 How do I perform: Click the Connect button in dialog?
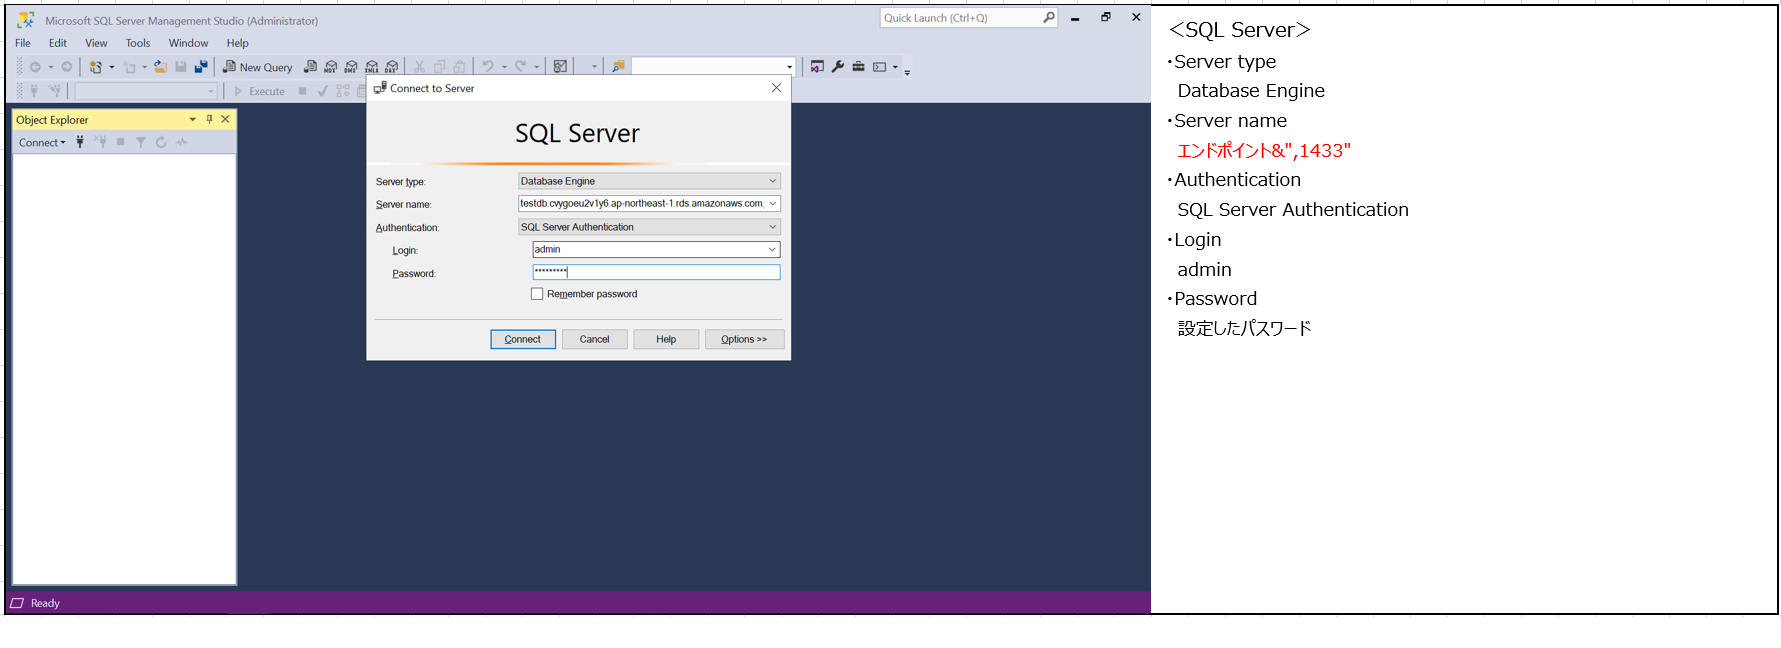coord(523,339)
